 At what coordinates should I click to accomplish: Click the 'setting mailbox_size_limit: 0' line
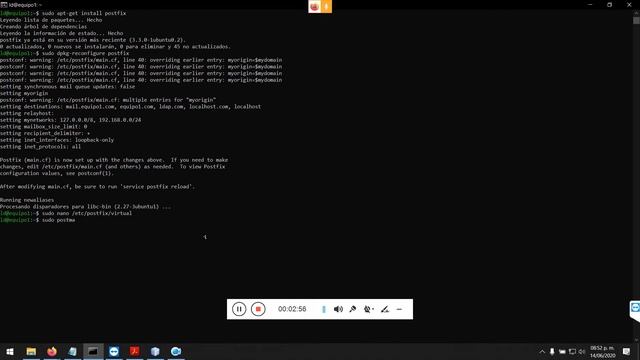[44, 127]
